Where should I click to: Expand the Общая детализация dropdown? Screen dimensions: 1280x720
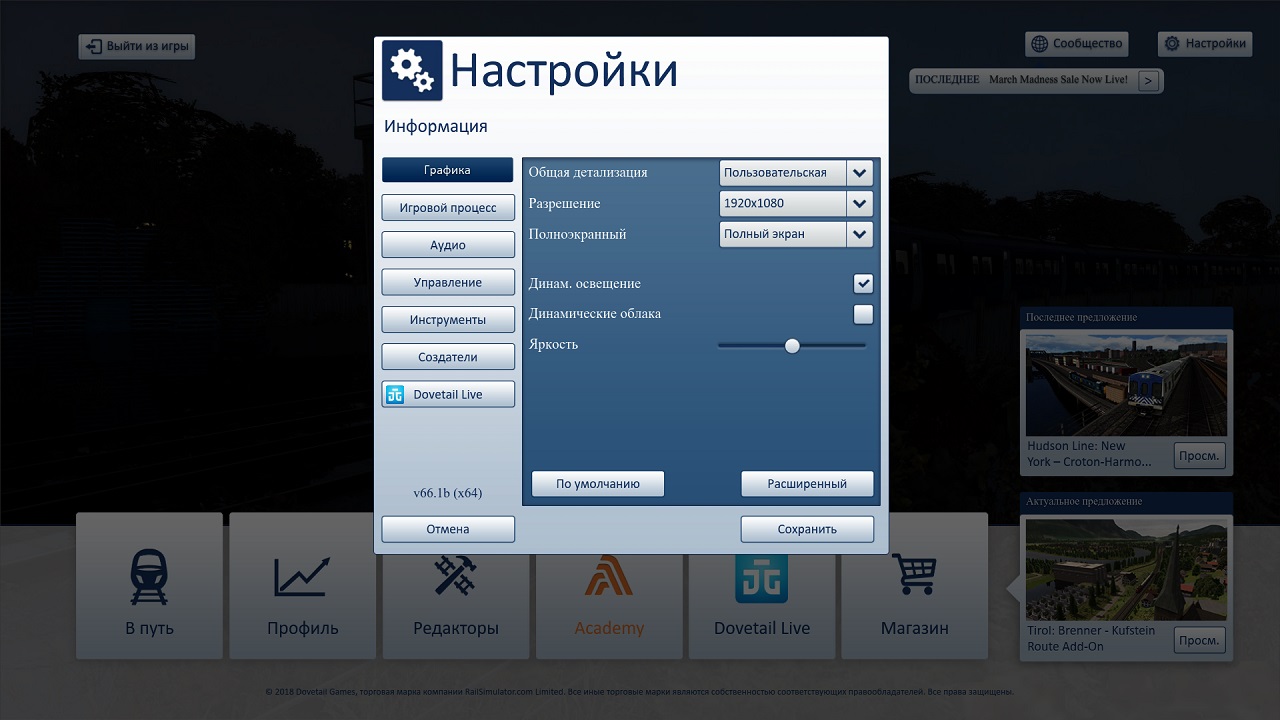pos(859,173)
